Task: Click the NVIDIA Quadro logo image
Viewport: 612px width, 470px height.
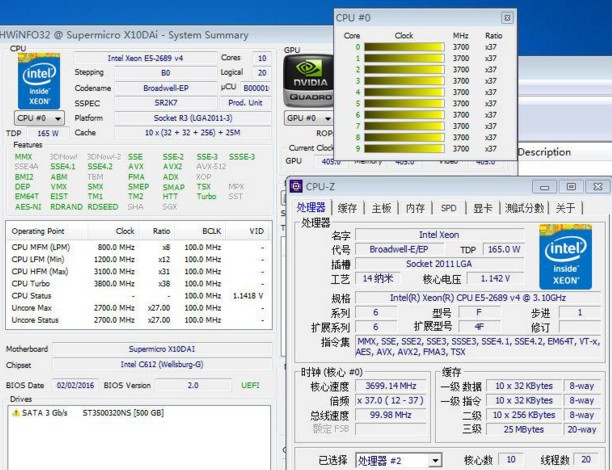Action: pos(308,81)
